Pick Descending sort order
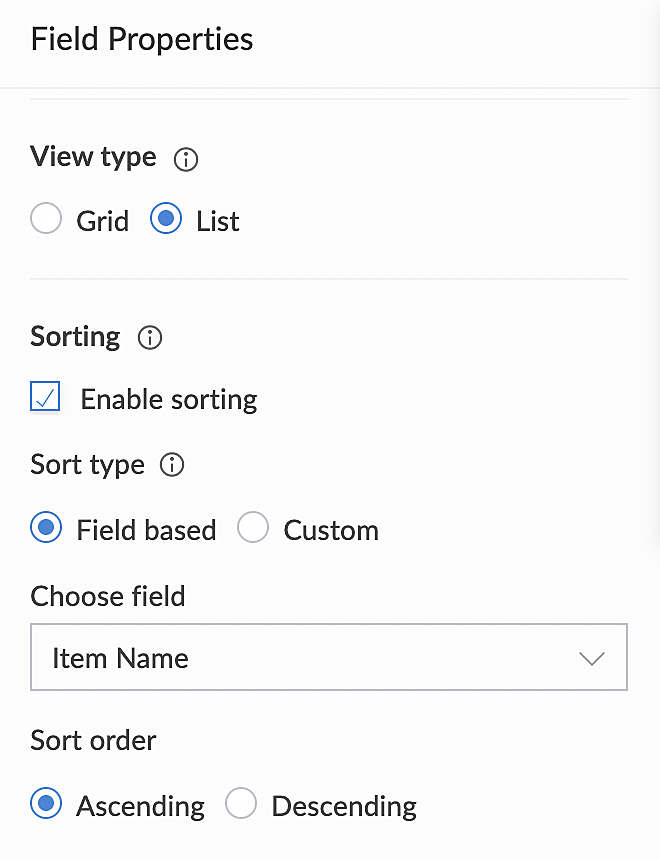This screenshot has width=660, height=860. (241, 803)
